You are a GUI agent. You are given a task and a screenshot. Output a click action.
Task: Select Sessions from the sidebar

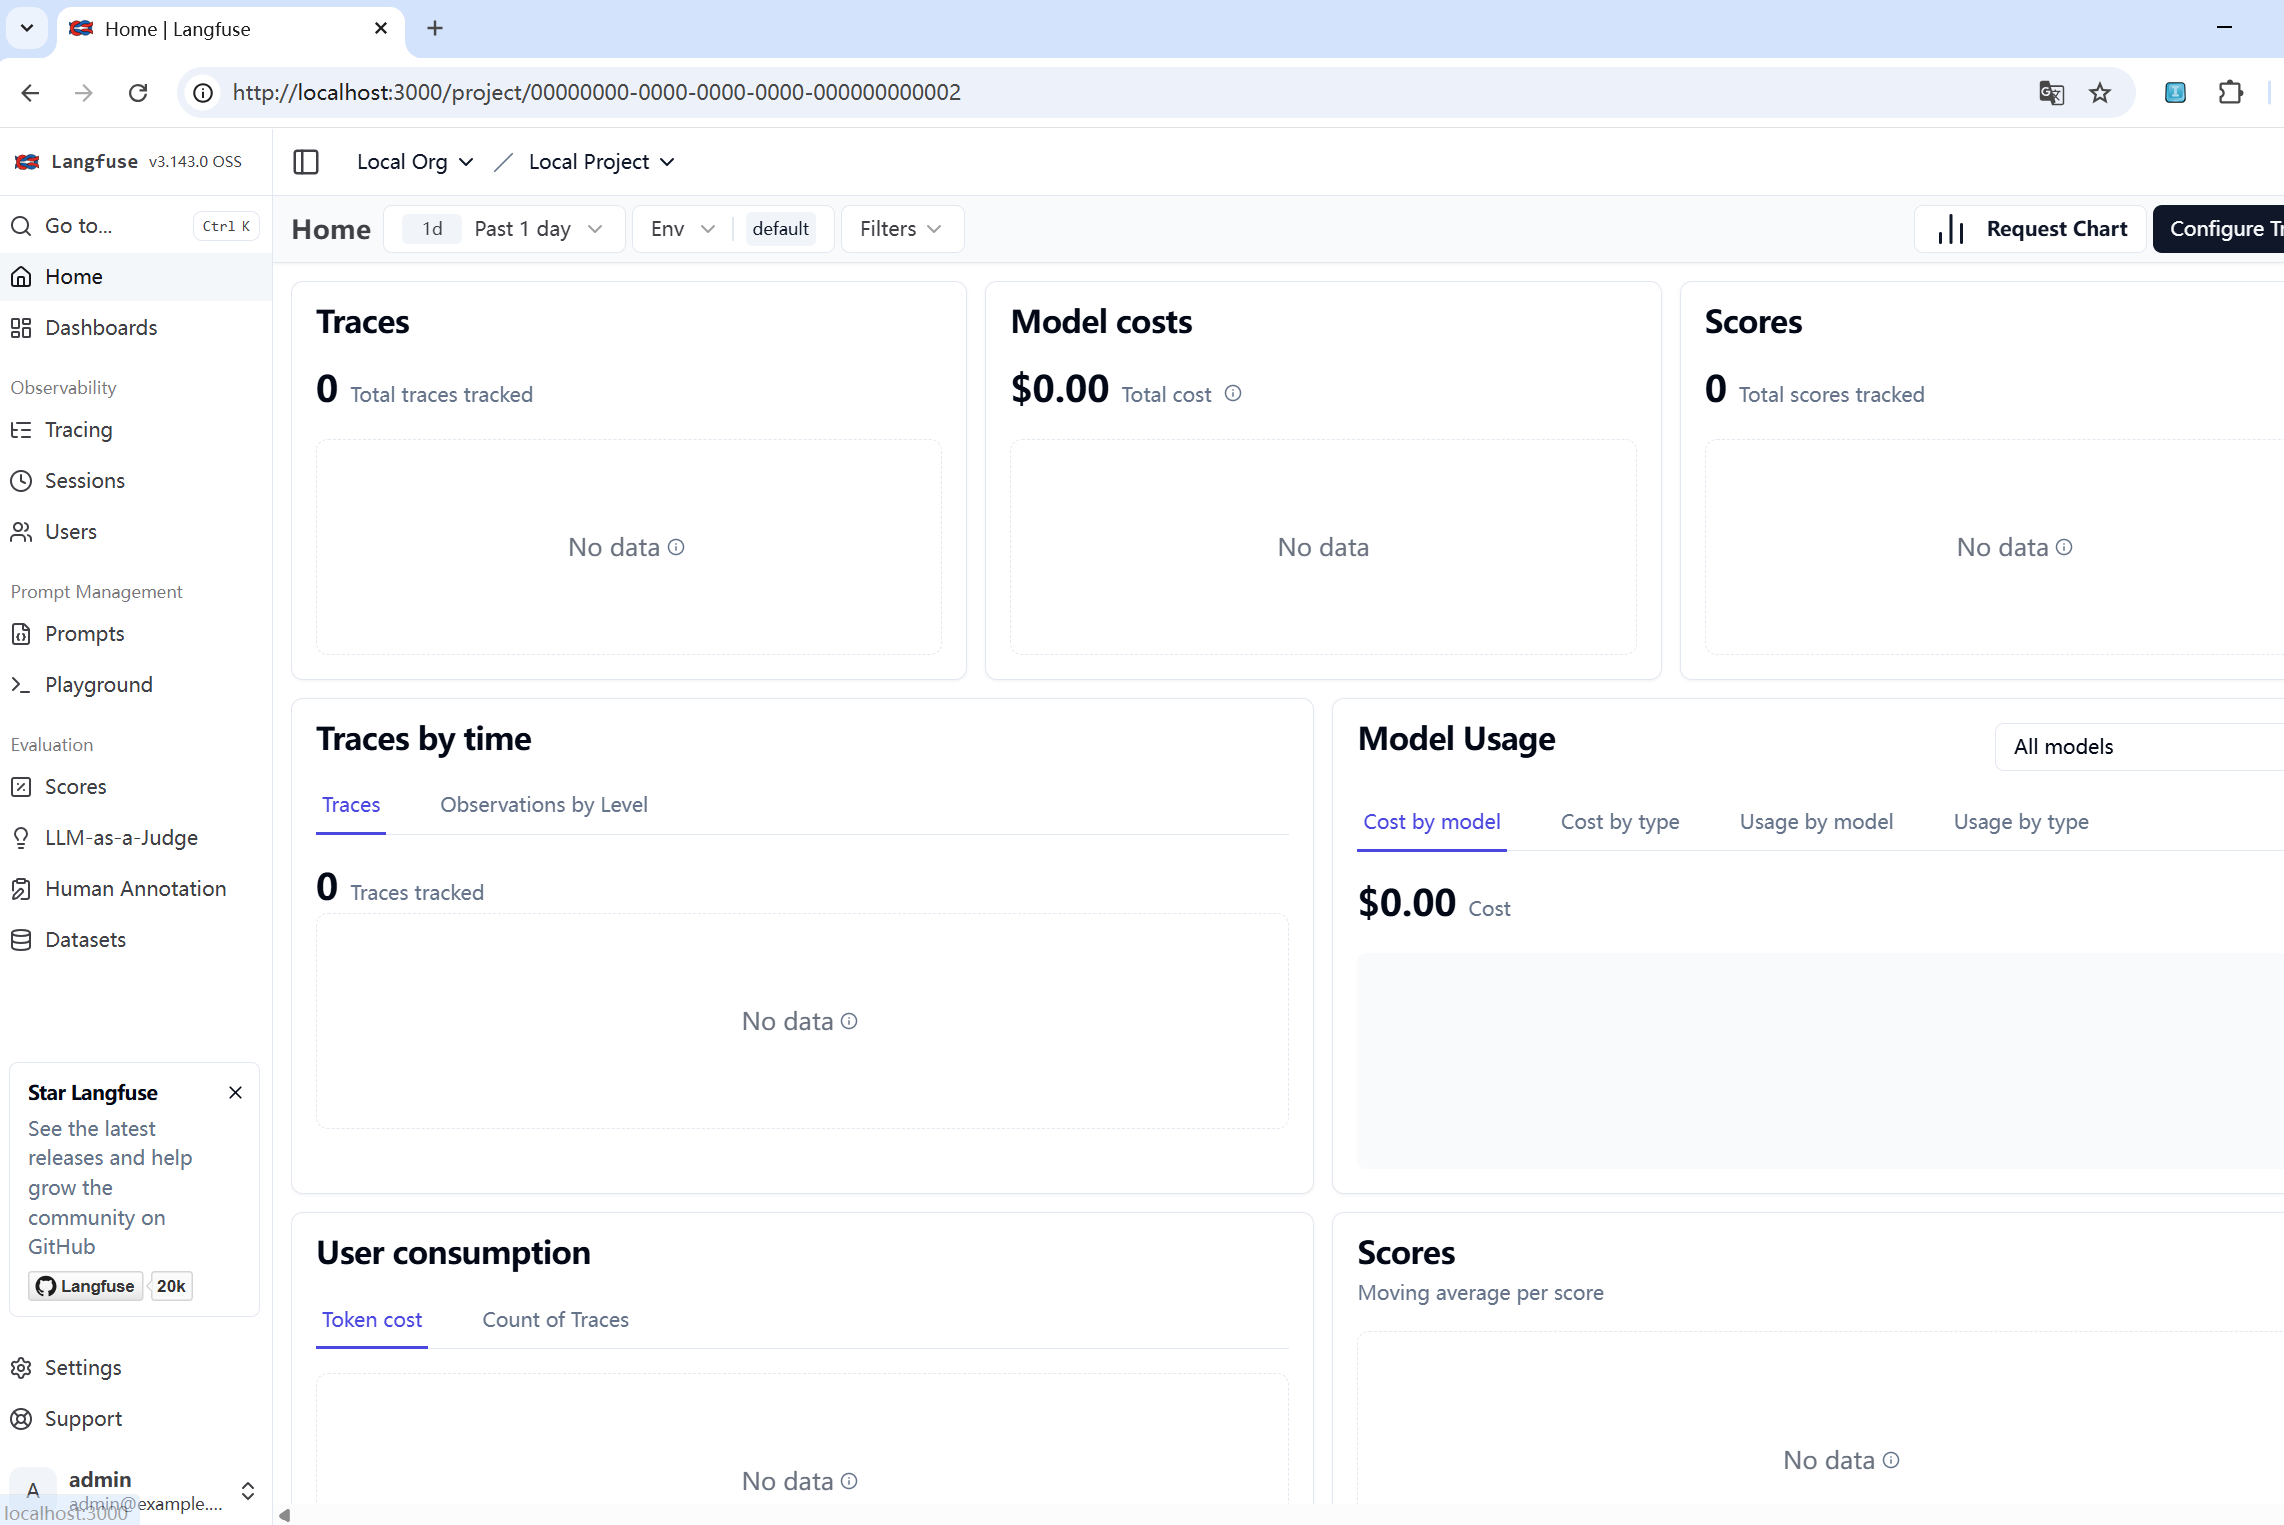84,480
